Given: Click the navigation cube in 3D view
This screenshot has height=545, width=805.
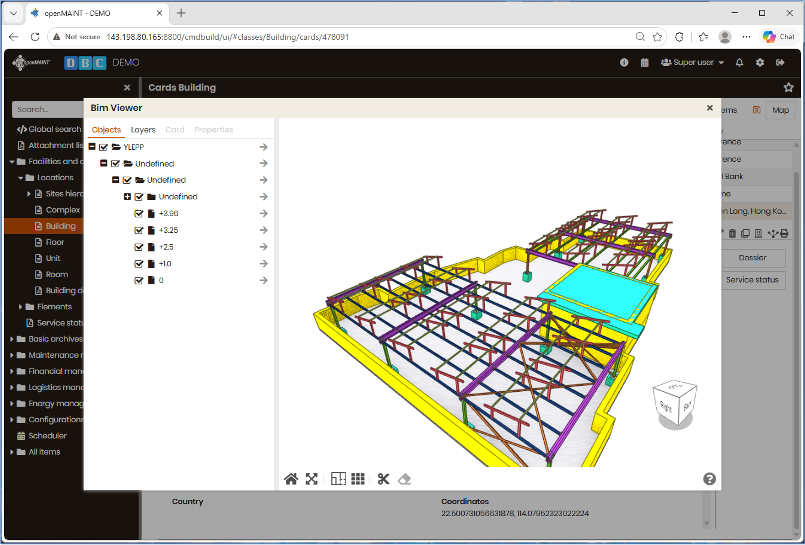Looking at the screenshot, I should pyautogui.click(x=675, y=404).
